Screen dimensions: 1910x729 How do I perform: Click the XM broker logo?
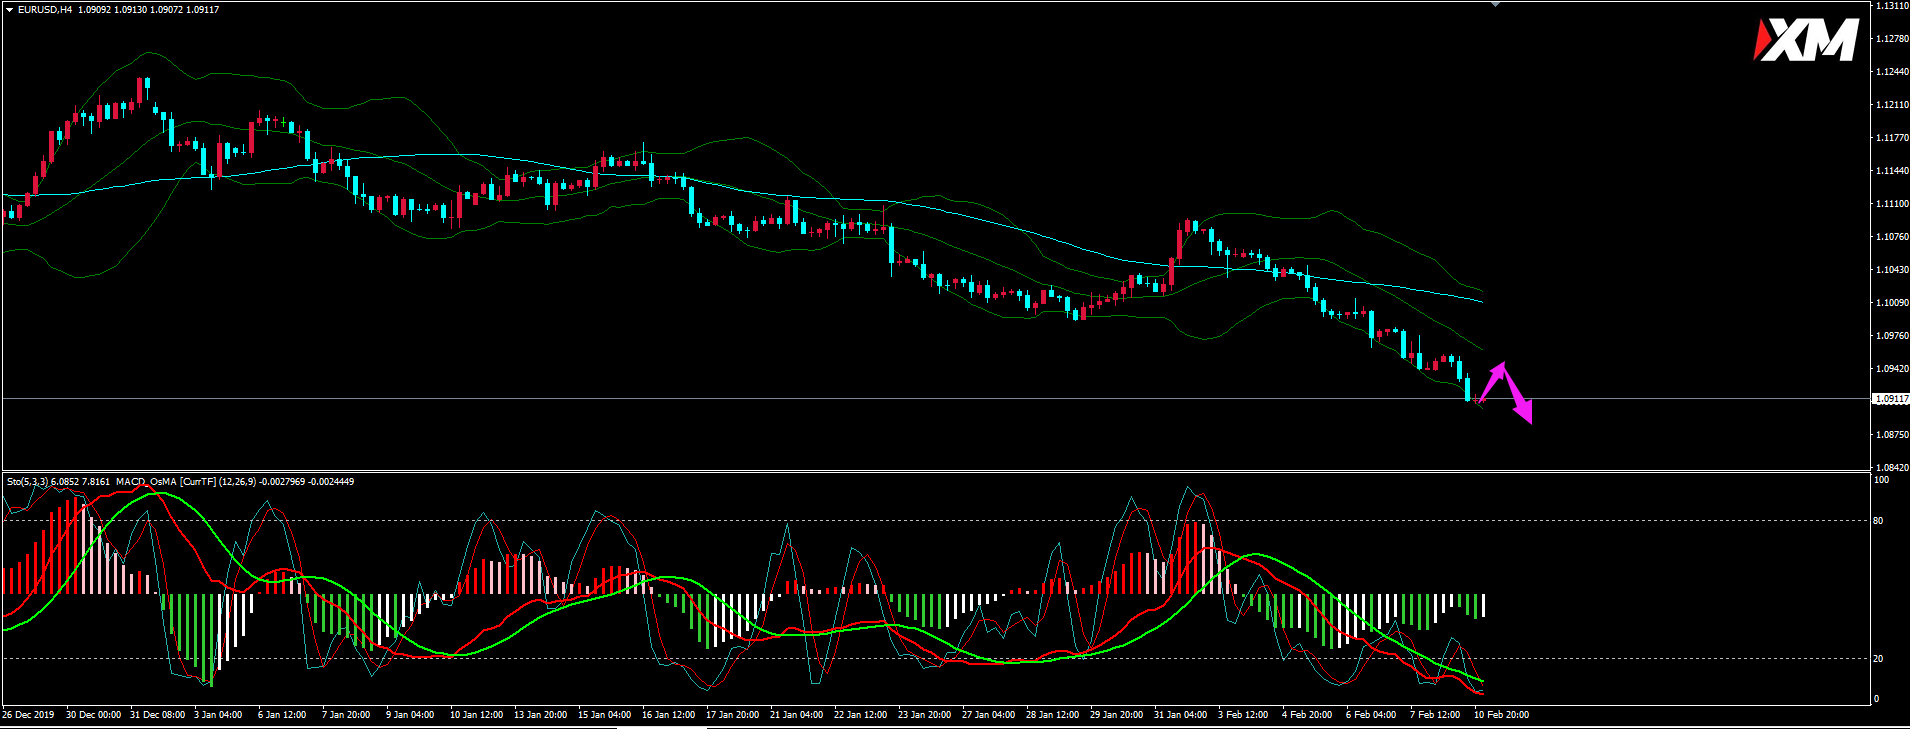click(1806, 41)
